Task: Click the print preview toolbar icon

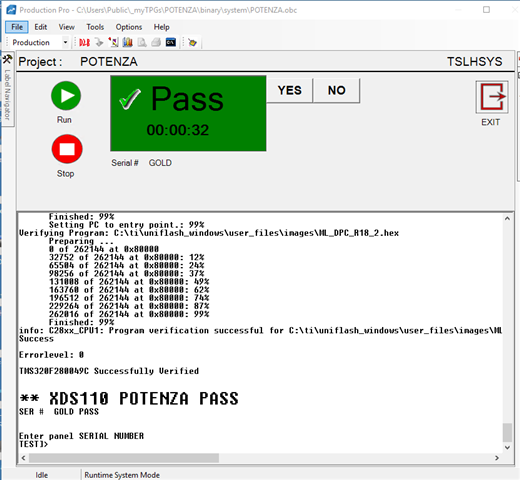Action: click(x=142, y=42)
